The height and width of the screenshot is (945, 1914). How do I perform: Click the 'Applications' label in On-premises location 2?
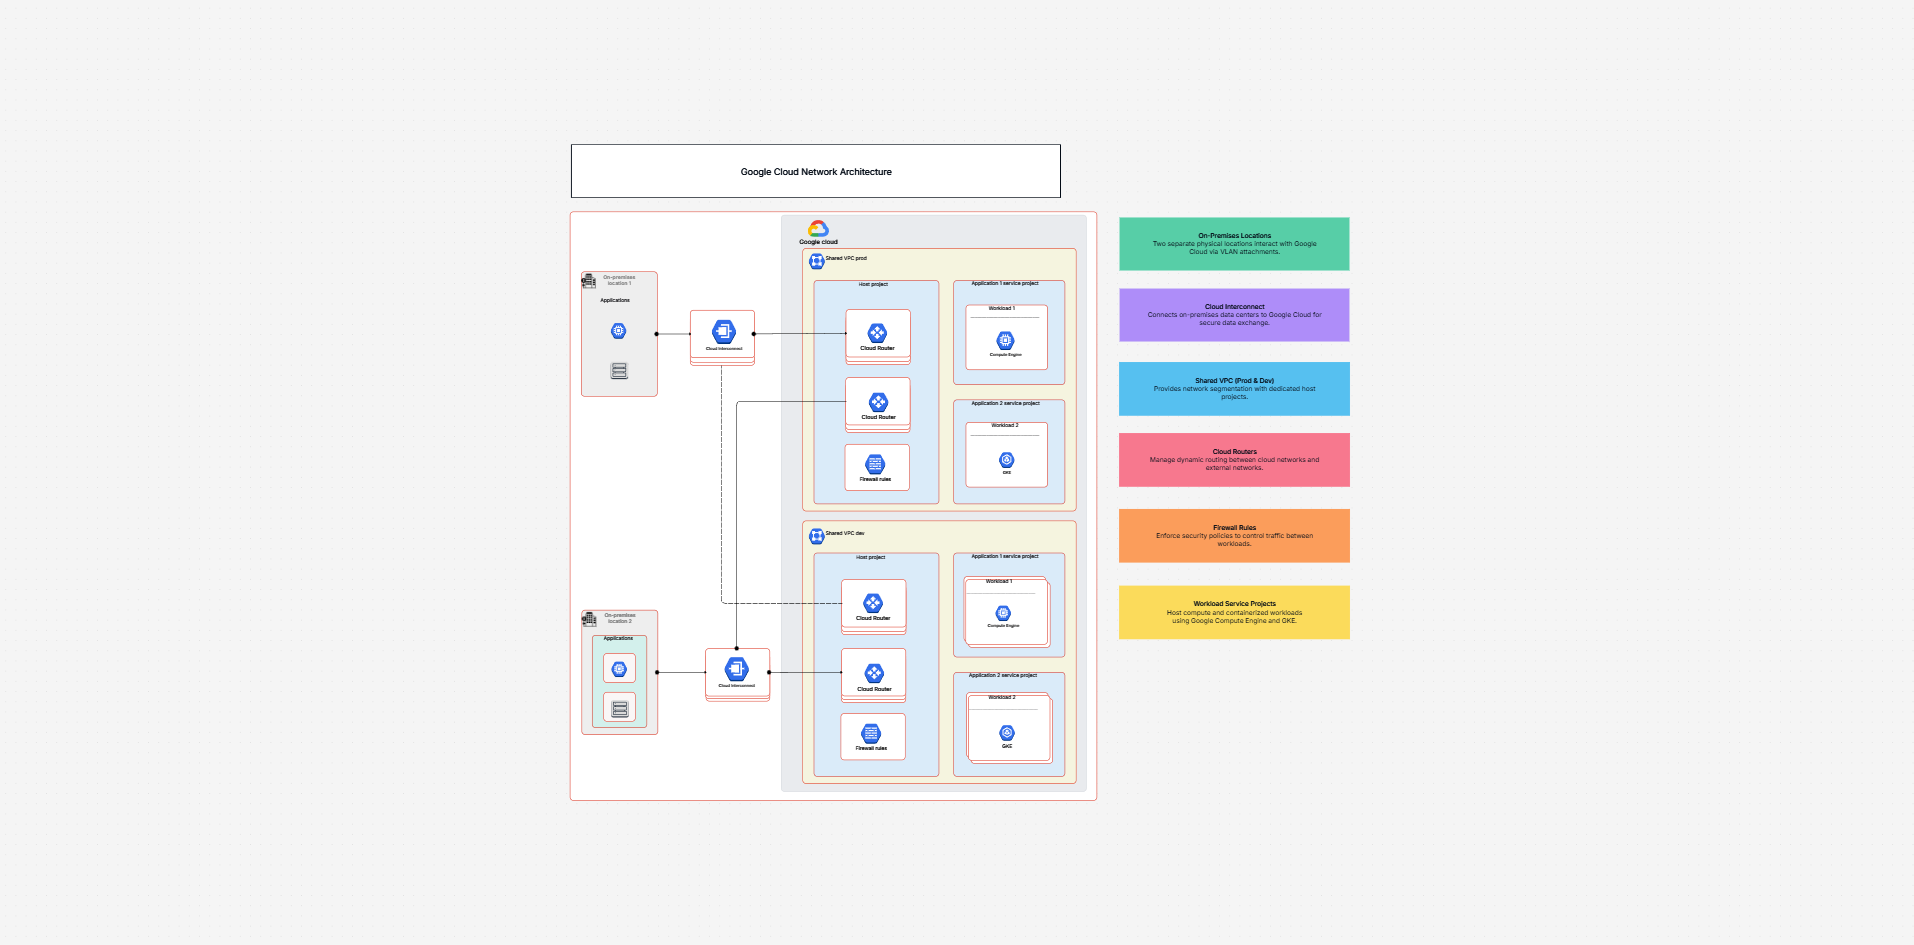click(618, 638)
